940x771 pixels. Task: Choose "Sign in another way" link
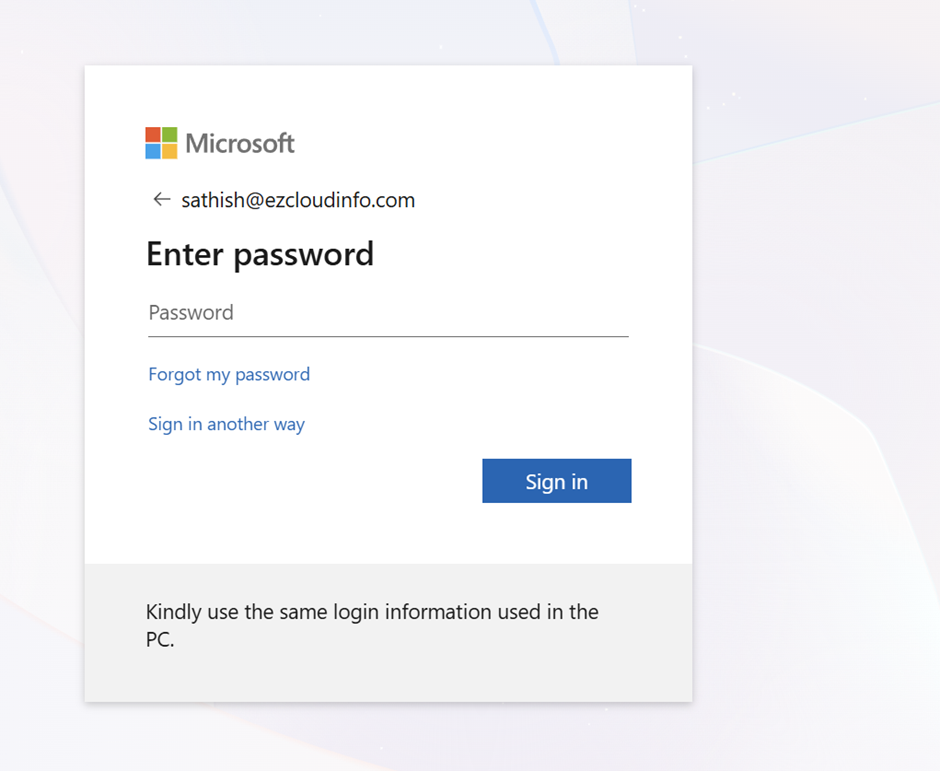[226, 424]
